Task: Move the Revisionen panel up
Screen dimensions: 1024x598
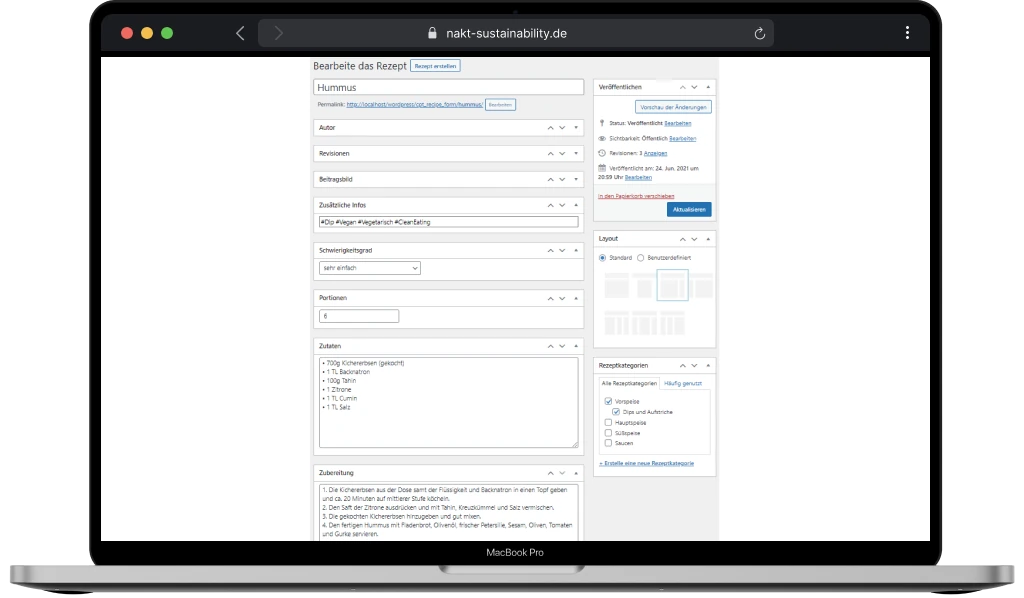Action: point(549,154)
